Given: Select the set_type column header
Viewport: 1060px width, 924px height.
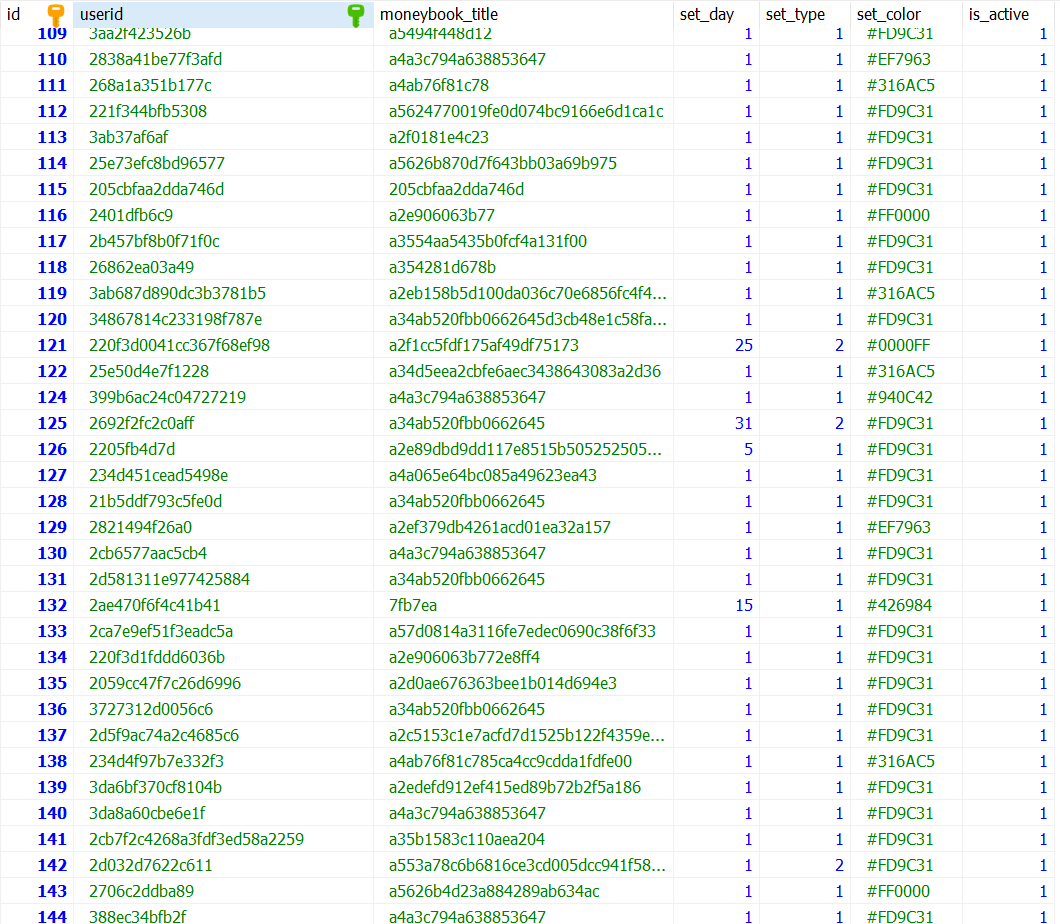Looking at the screenshot, I should (795, 15).
